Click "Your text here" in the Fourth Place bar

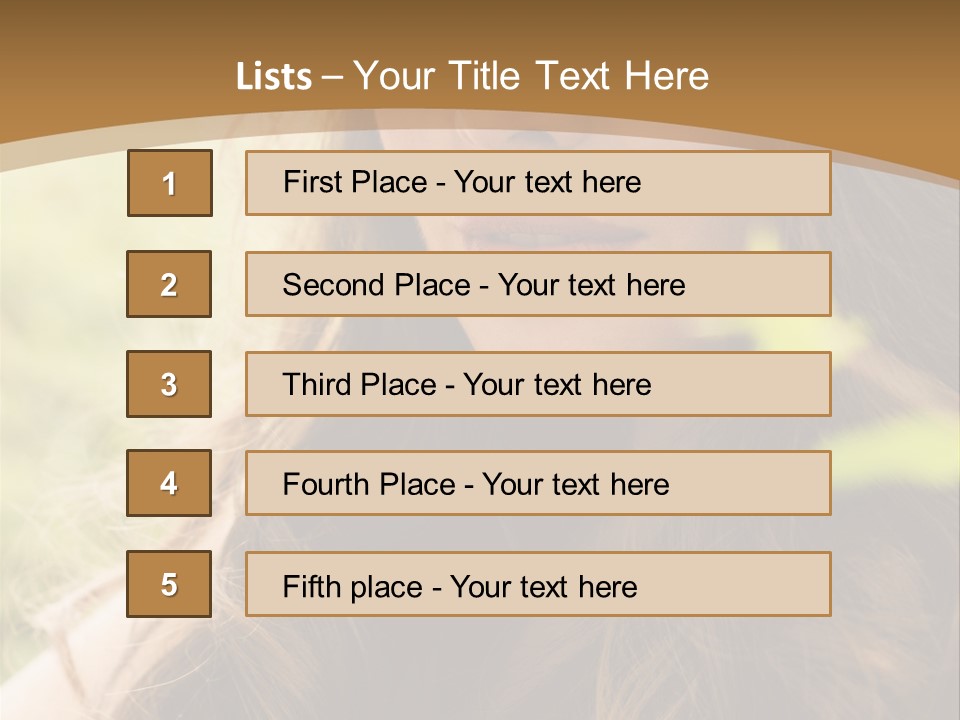575,485
